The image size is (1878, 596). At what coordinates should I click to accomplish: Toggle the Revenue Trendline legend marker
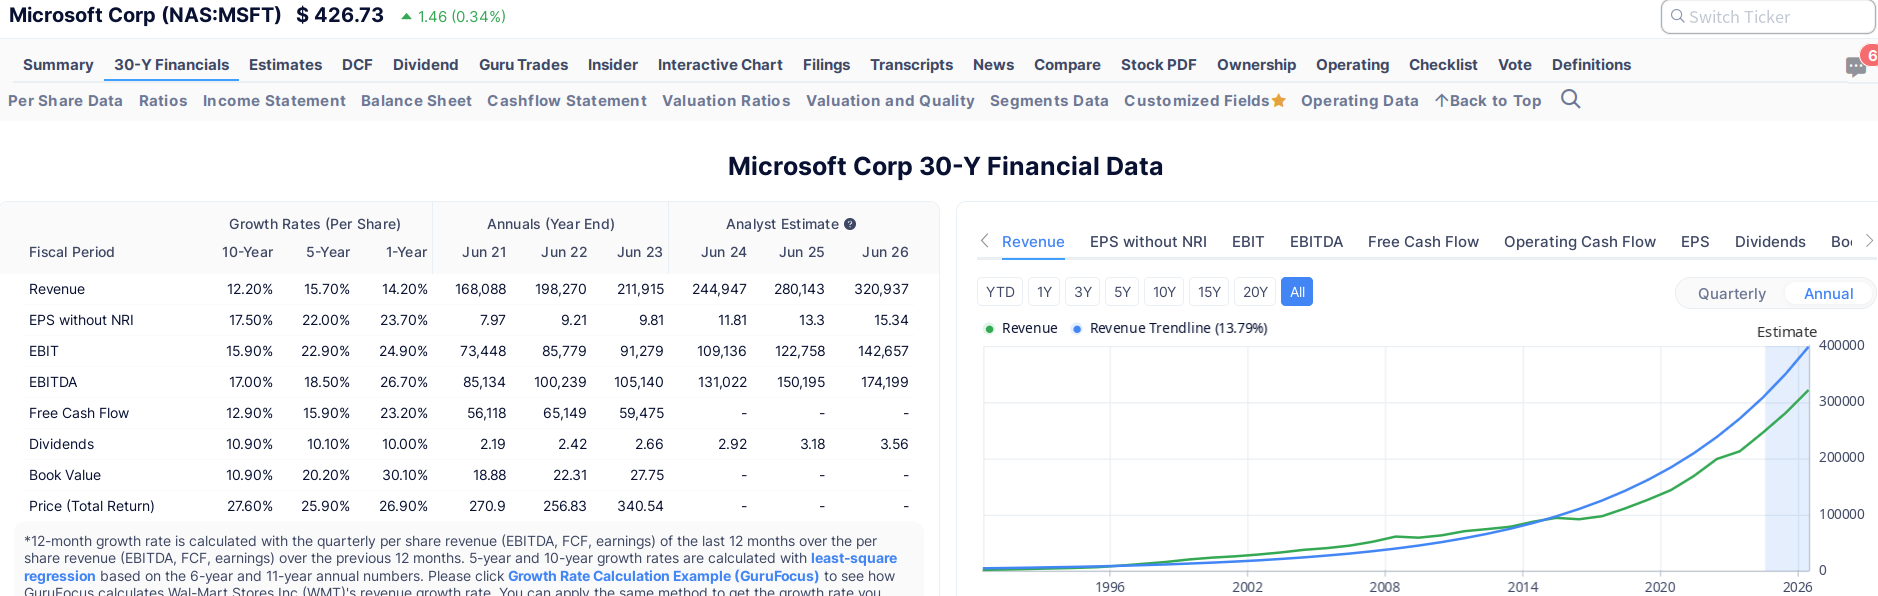click(1077, 329)
